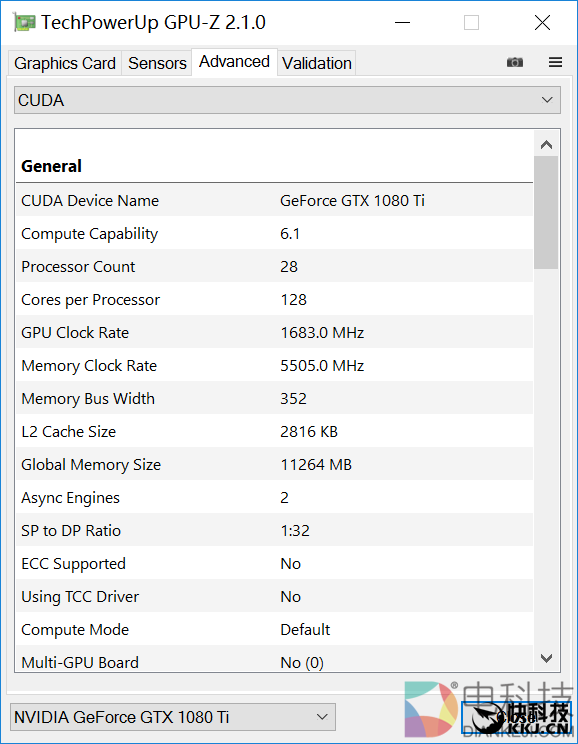578x744 pixels.
Task: Select the Async Engines label
Action: [x=70, y=498]
